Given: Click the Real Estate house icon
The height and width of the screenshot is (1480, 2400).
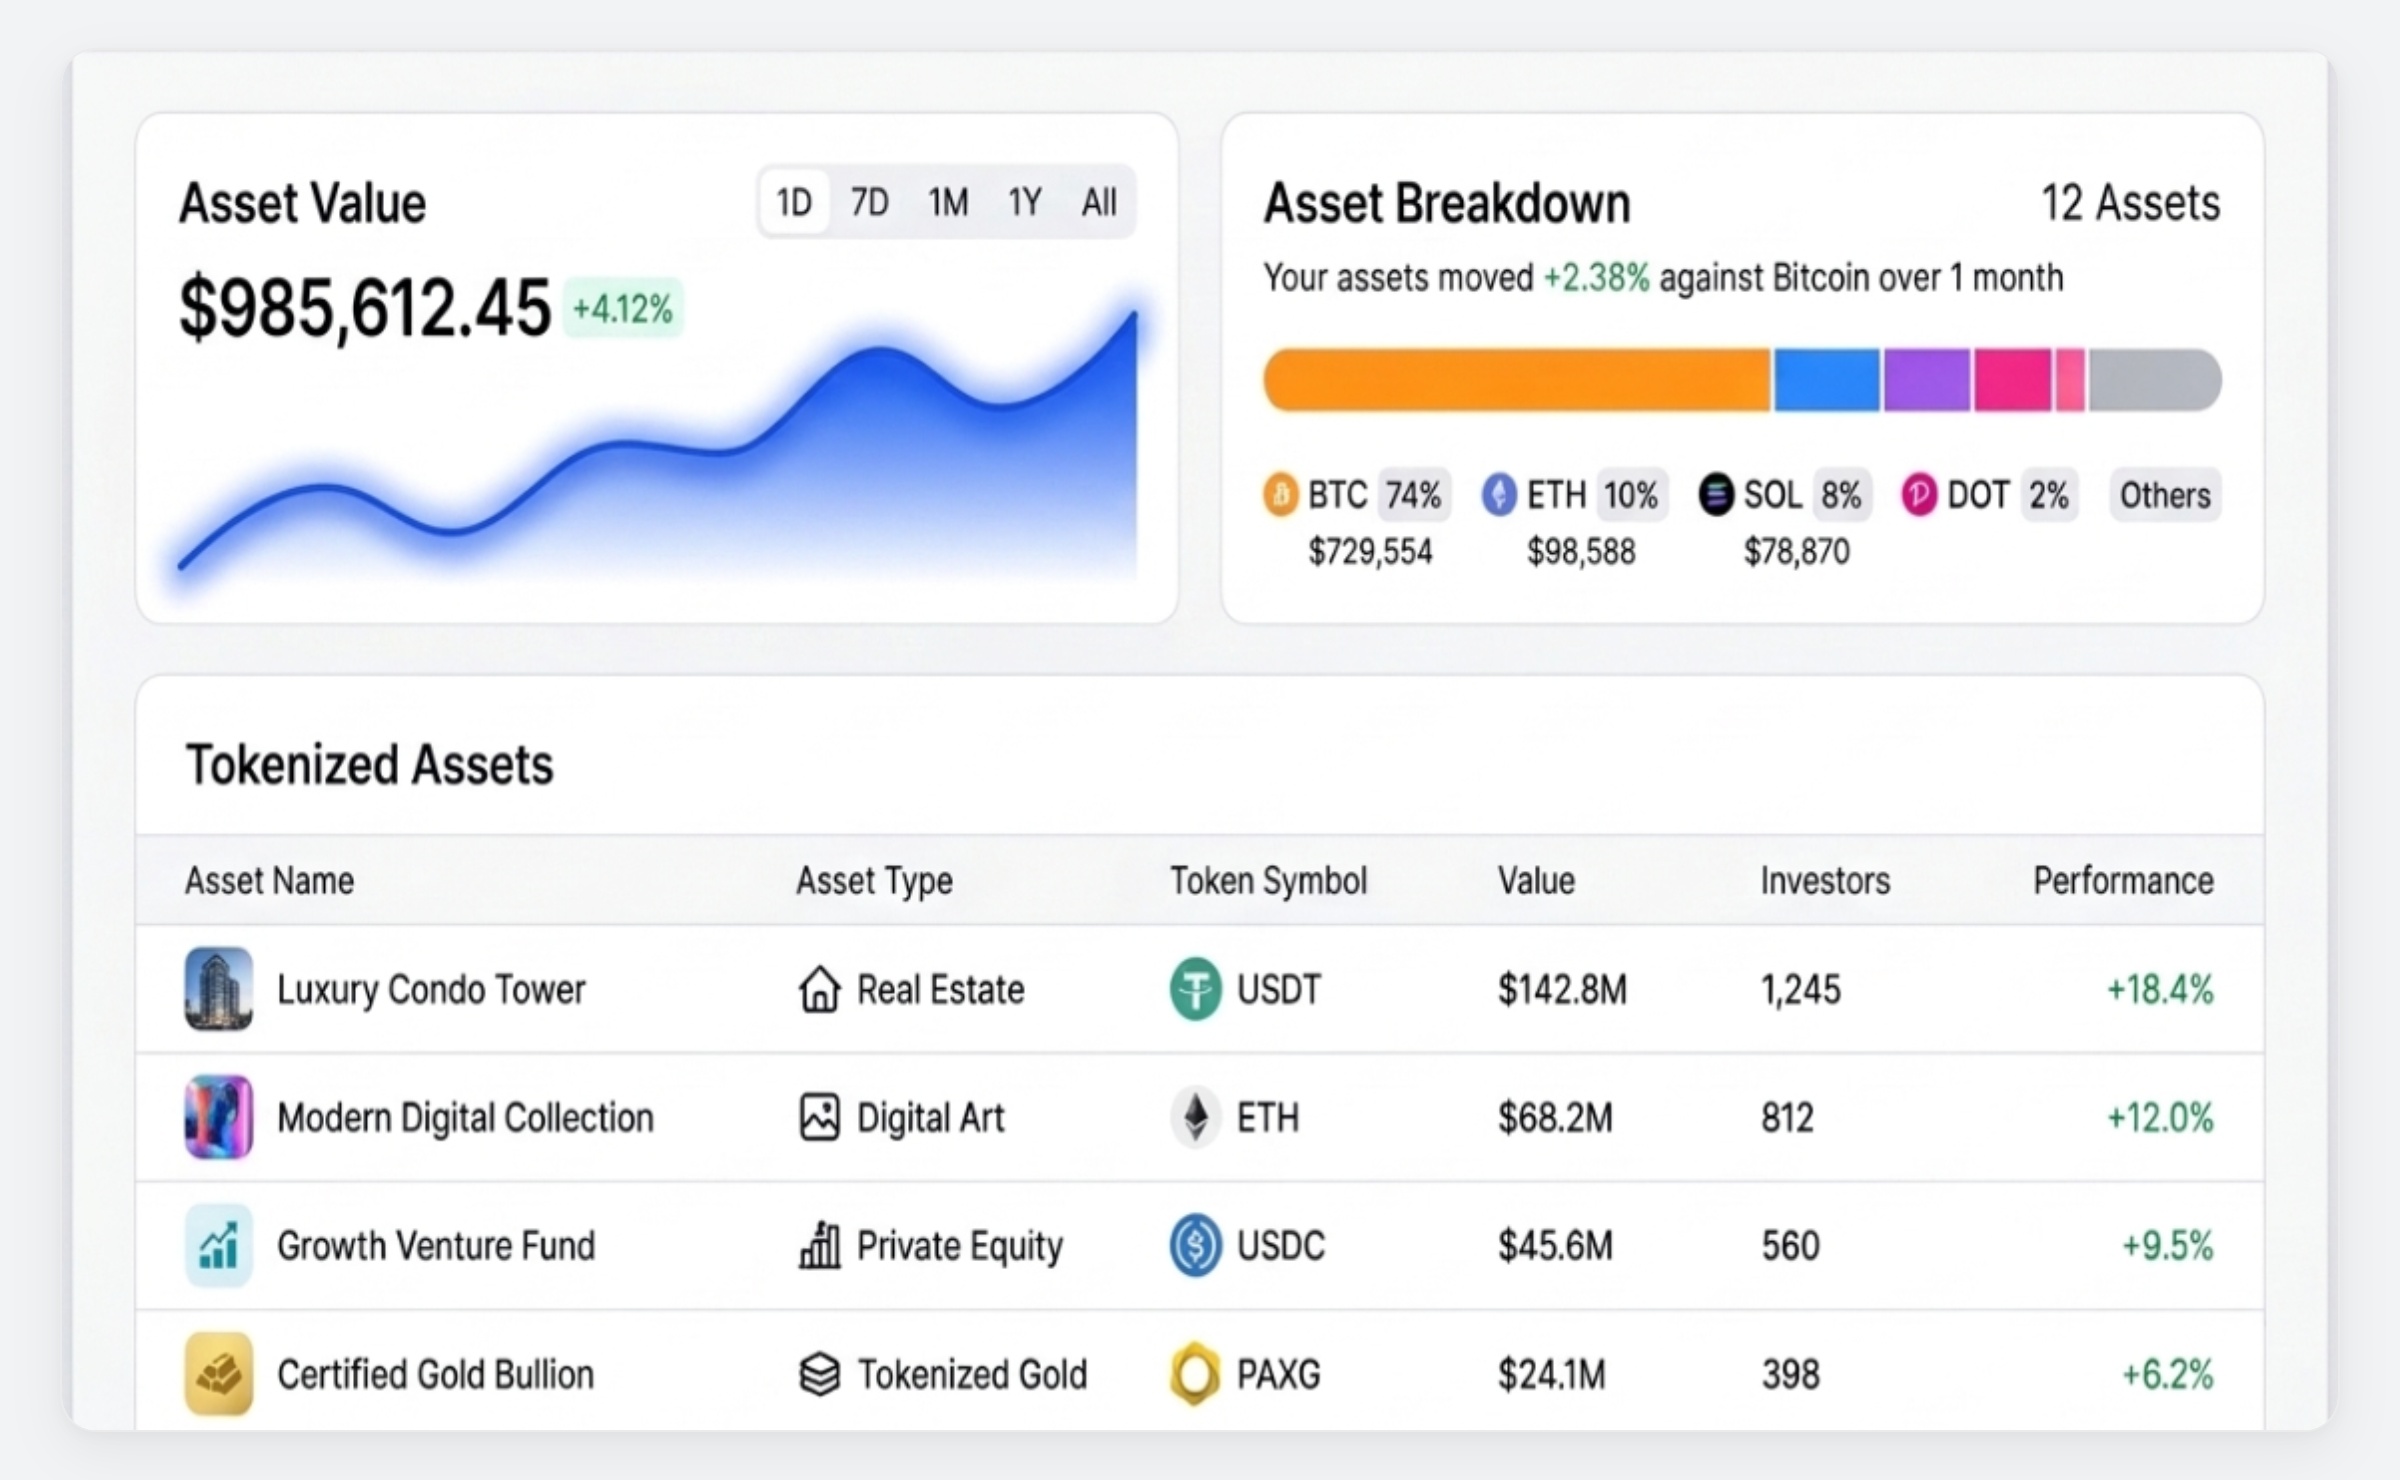Looking at the screenshot, I should click(819, 989).
